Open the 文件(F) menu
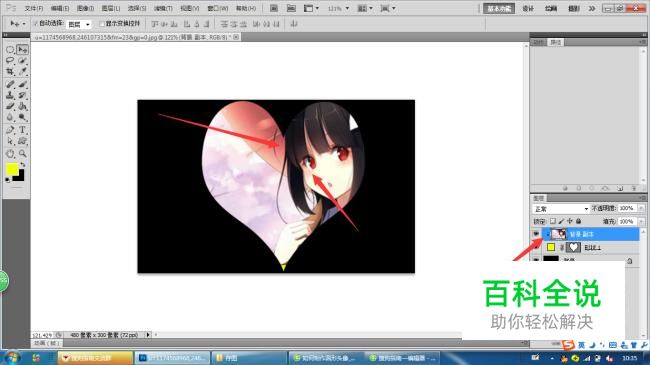This screenshot has width=650, height=365. tap(34, 8)
